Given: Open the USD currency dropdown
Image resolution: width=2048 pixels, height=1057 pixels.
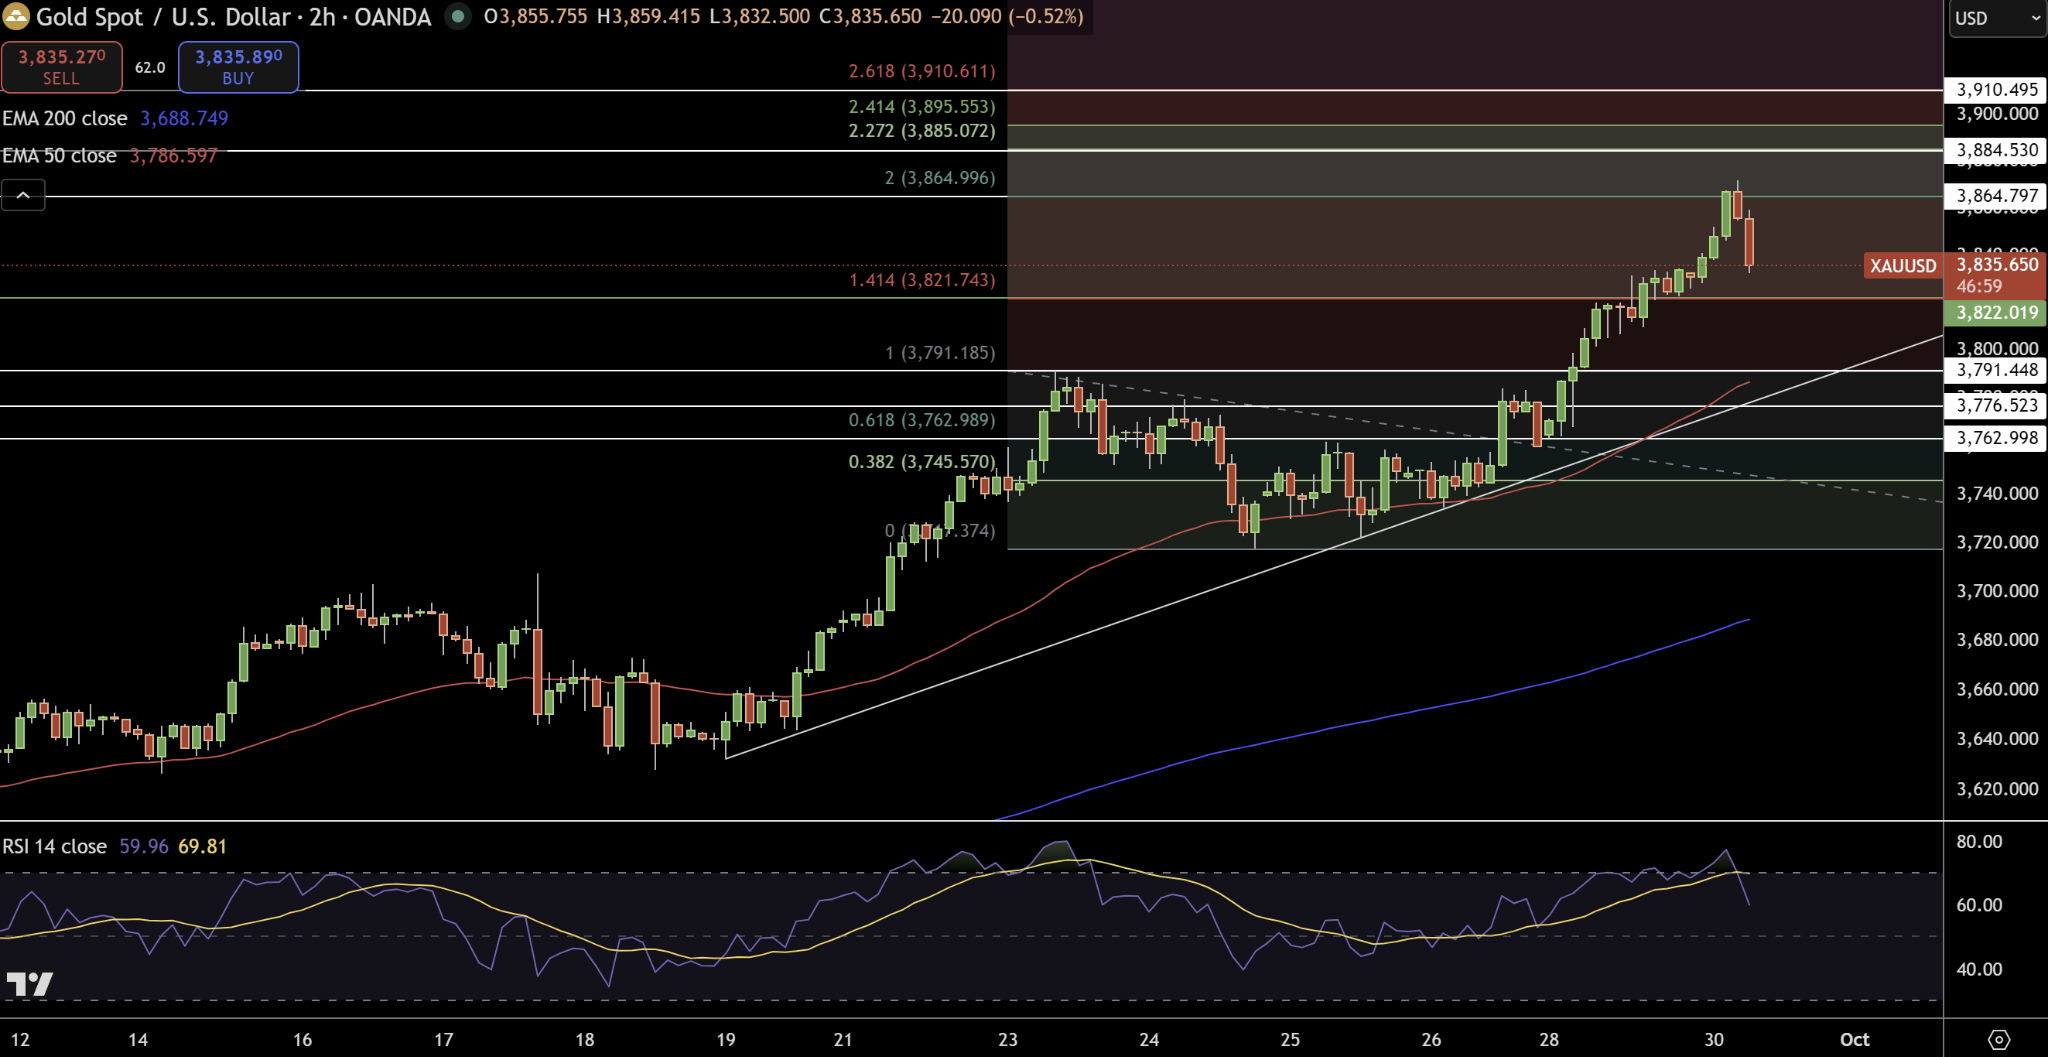Looking at the screenshot, I should pyautogui.click(x=1997, y=18).
